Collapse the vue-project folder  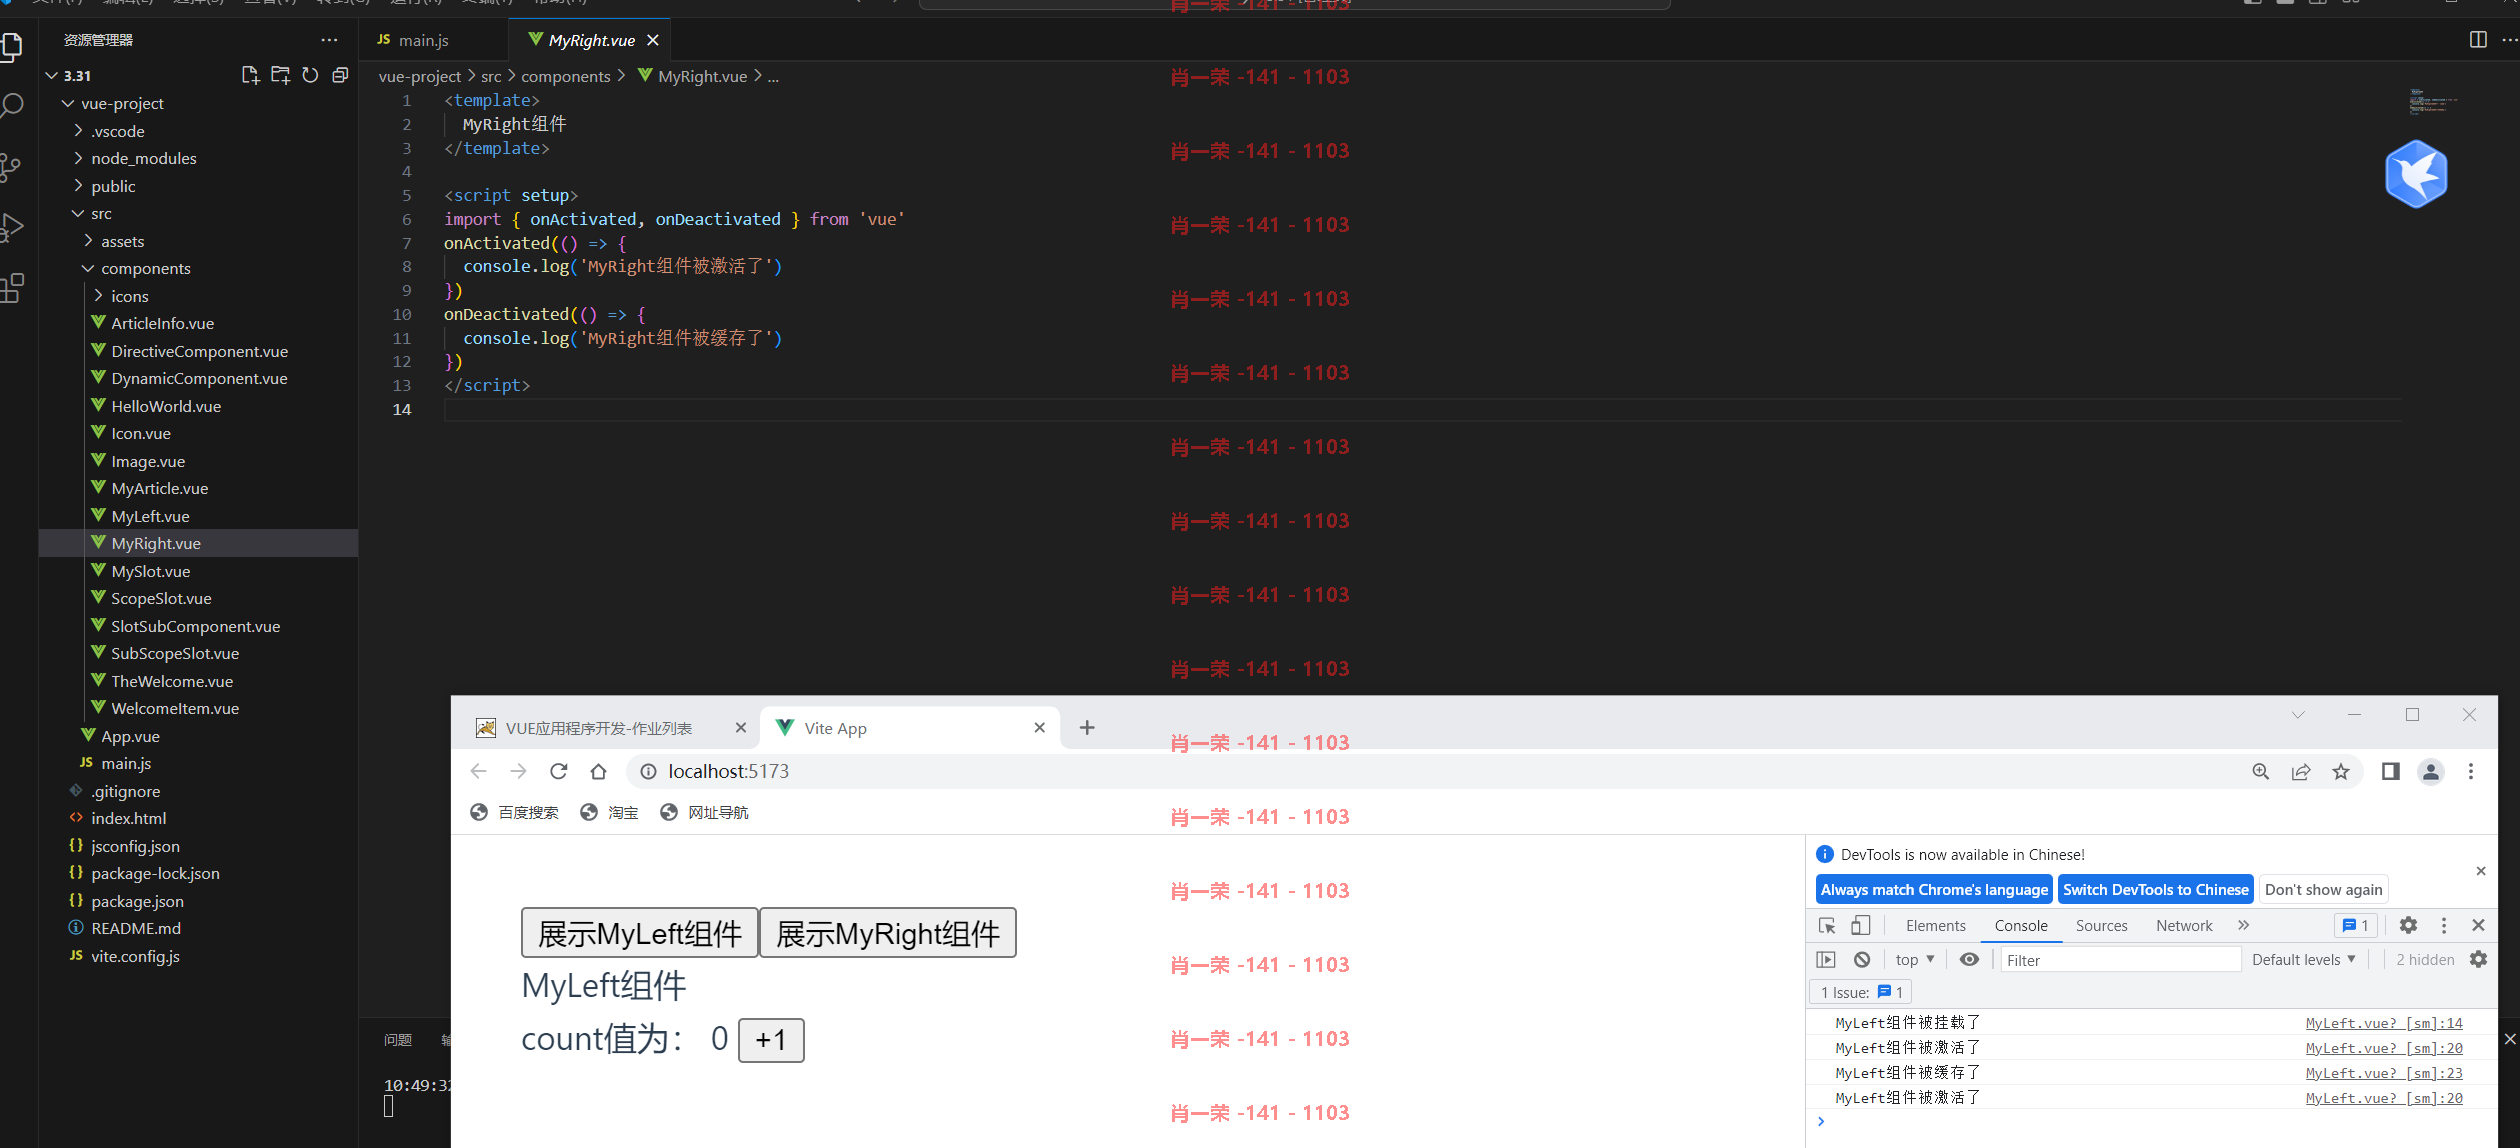[x=68, y=103]
